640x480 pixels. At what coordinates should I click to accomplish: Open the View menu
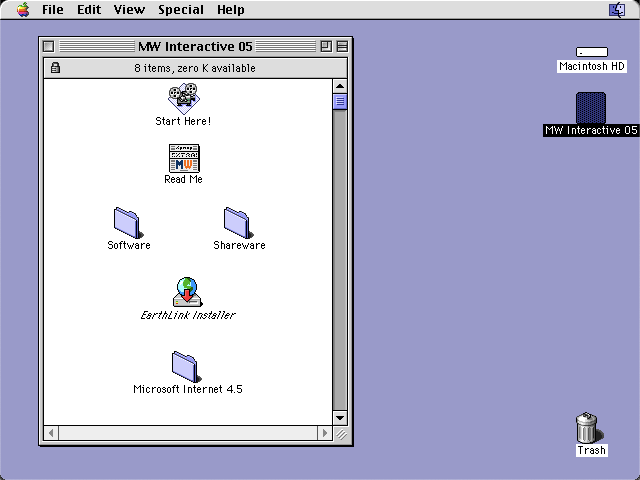[x=129, y=9]
